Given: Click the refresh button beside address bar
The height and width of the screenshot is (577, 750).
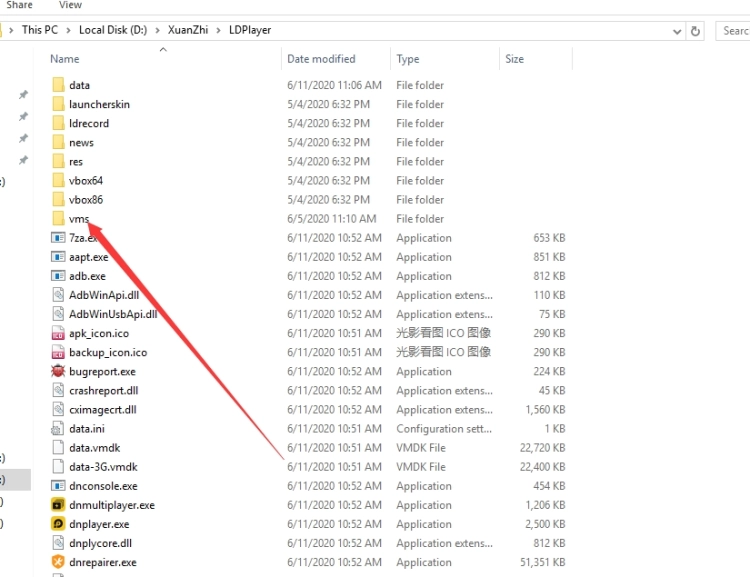Looking at the screenshot, I should point(696,31).
